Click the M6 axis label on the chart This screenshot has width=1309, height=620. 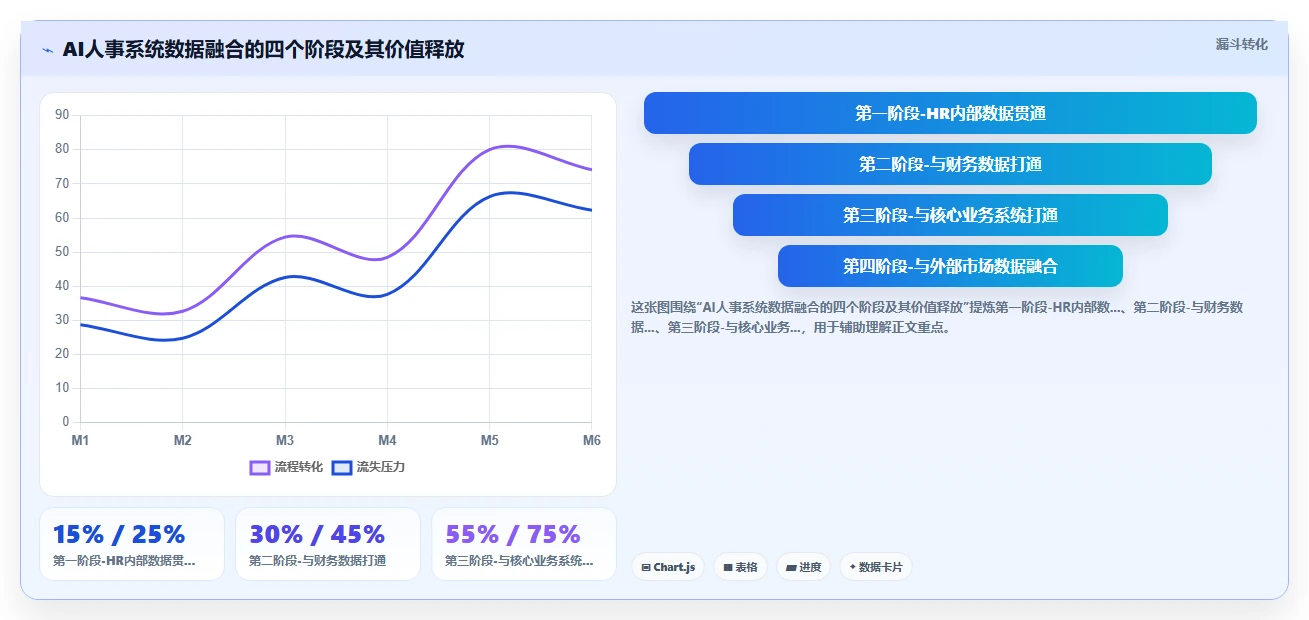[592, 440]
